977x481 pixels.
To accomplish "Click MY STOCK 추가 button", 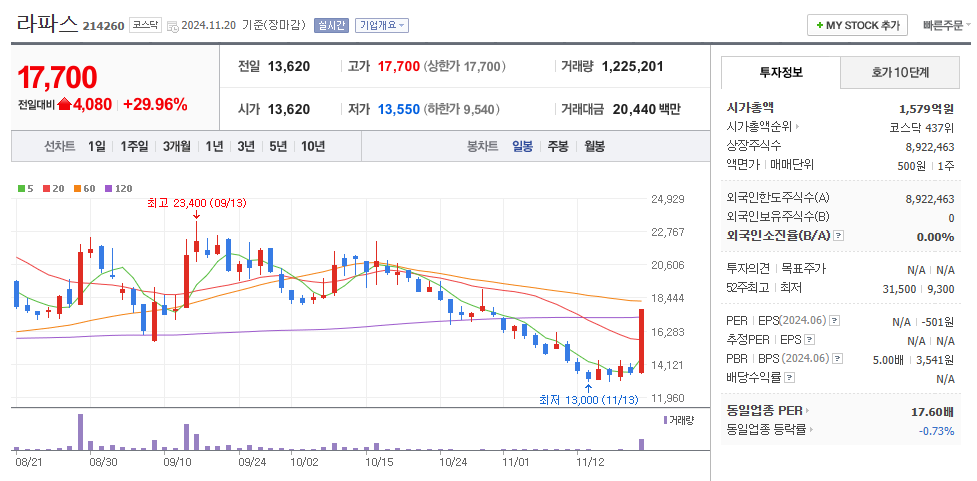I will [857, 26].
